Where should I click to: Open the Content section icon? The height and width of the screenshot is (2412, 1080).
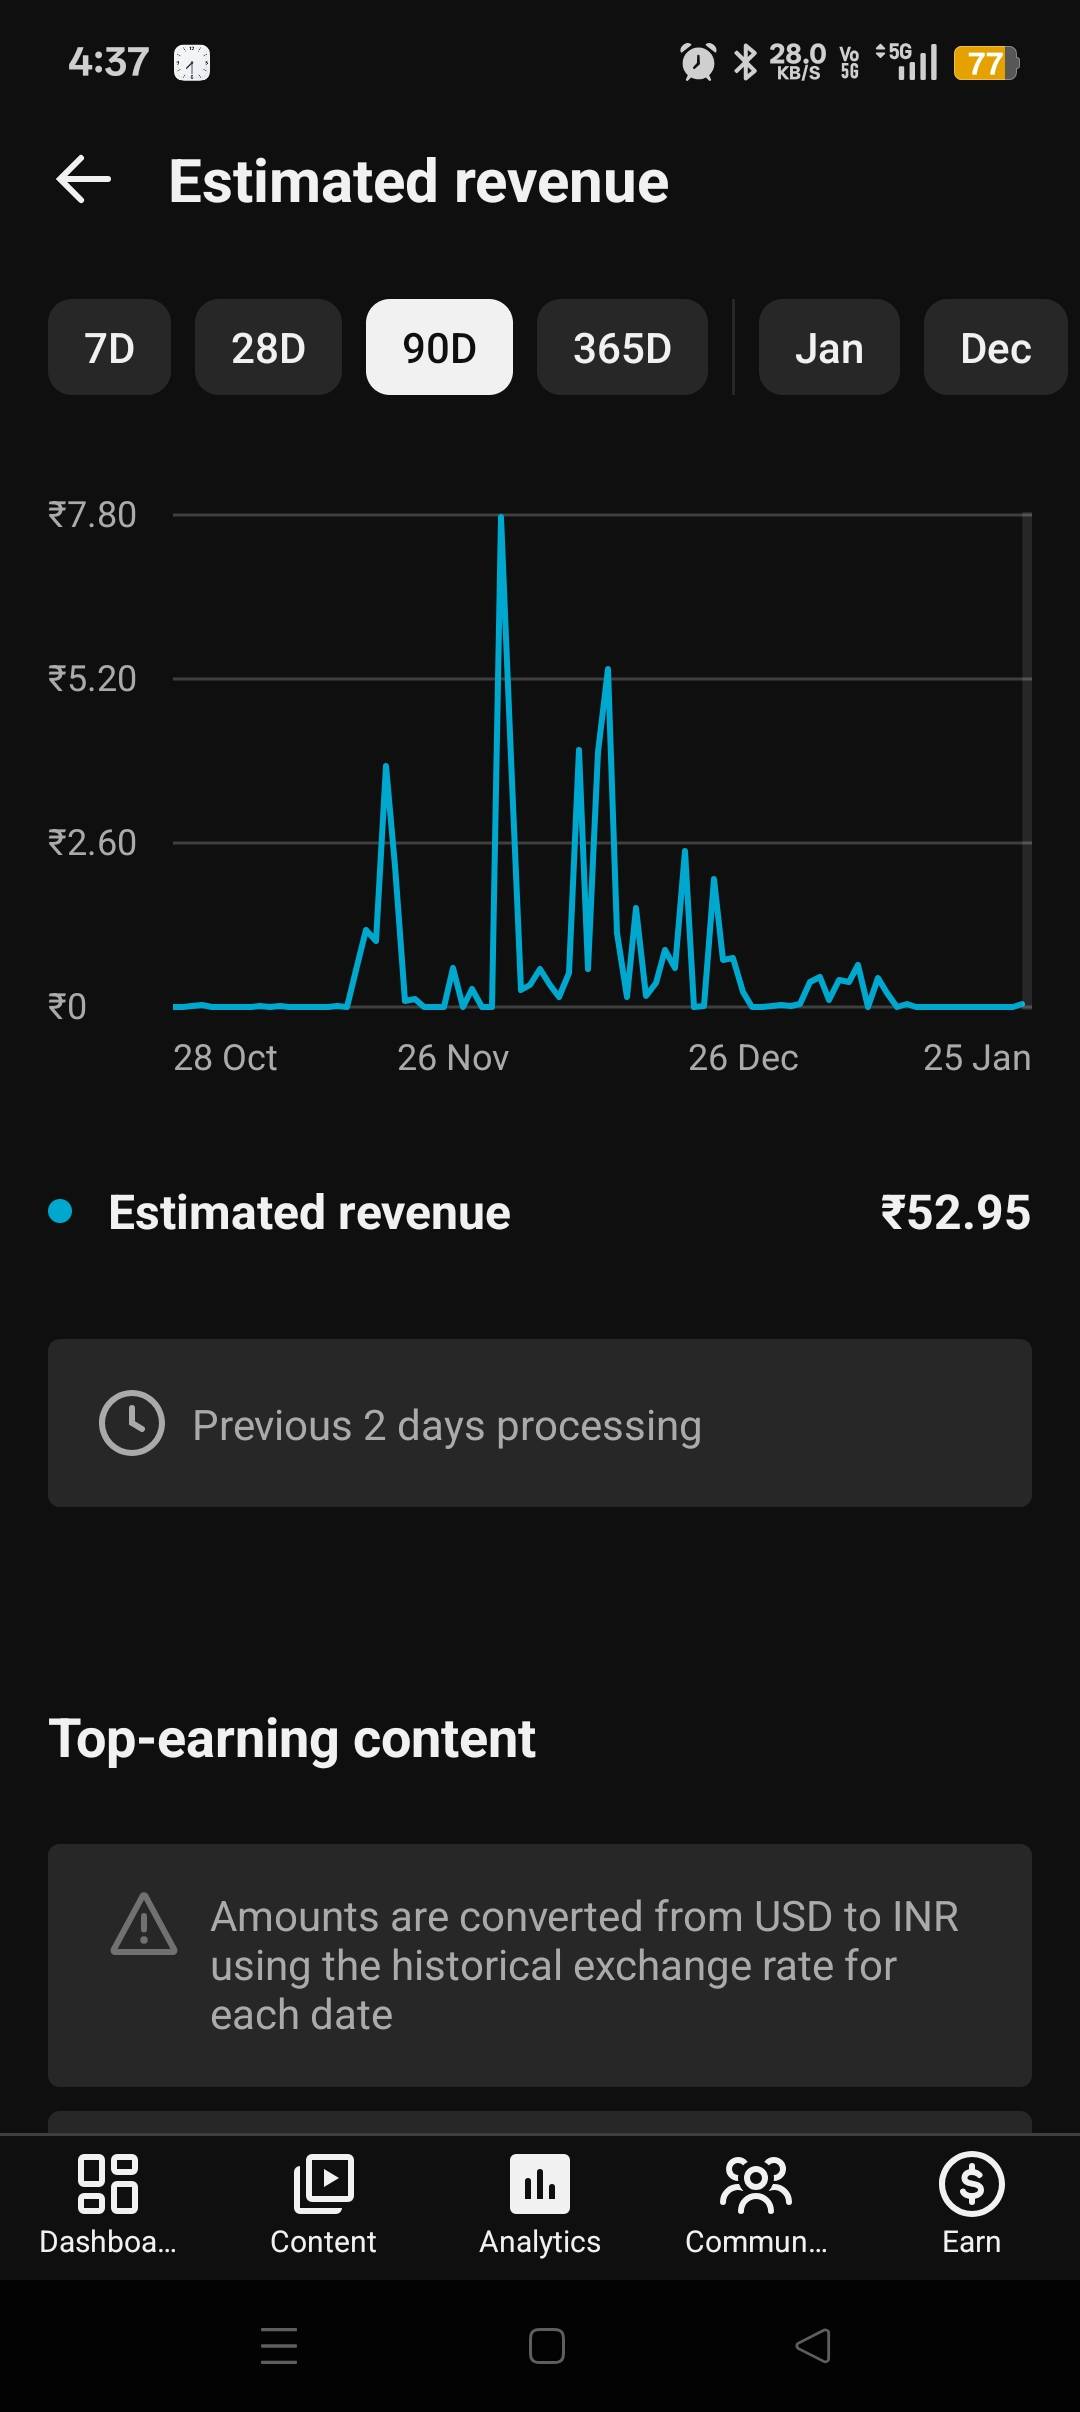pos(323,2184)
